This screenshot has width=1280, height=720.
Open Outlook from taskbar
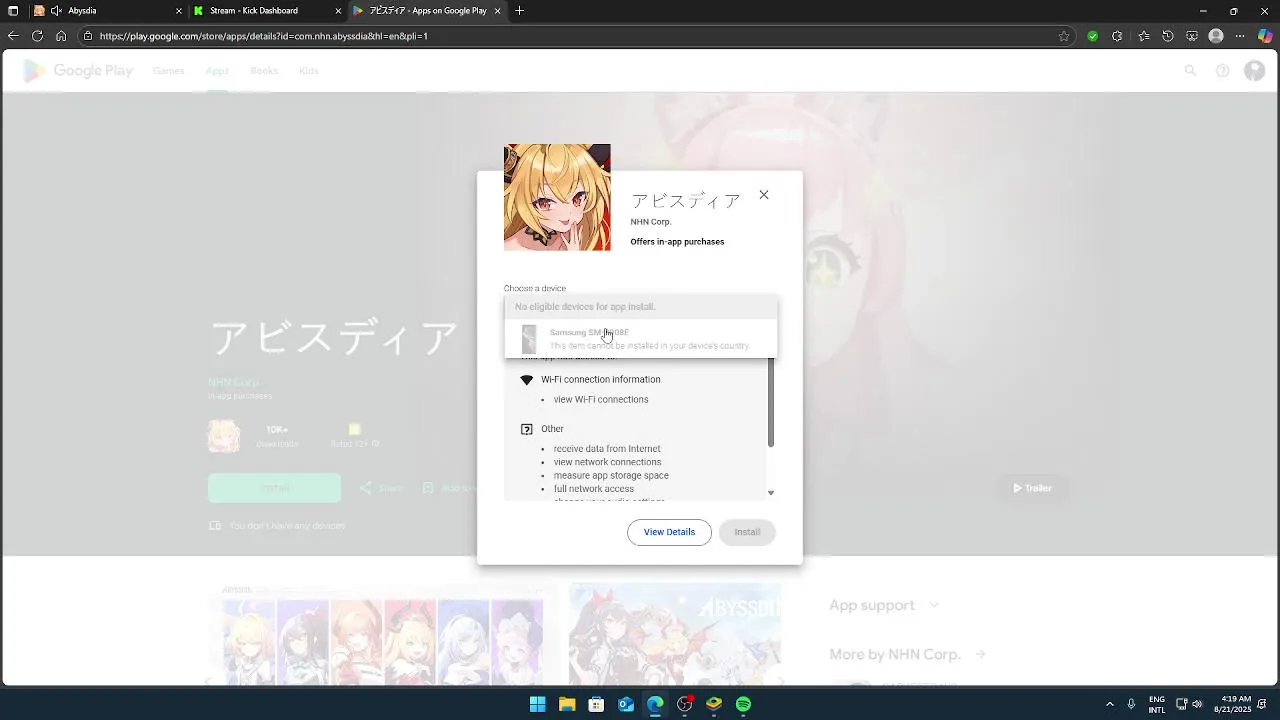pos(626,704)
